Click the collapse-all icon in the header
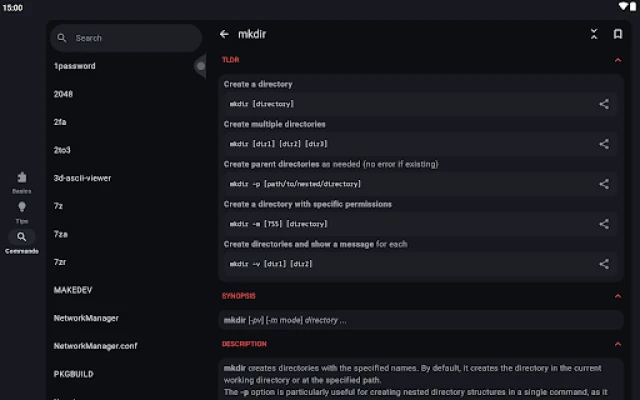The image size is (640, 400). coord(594,34)
